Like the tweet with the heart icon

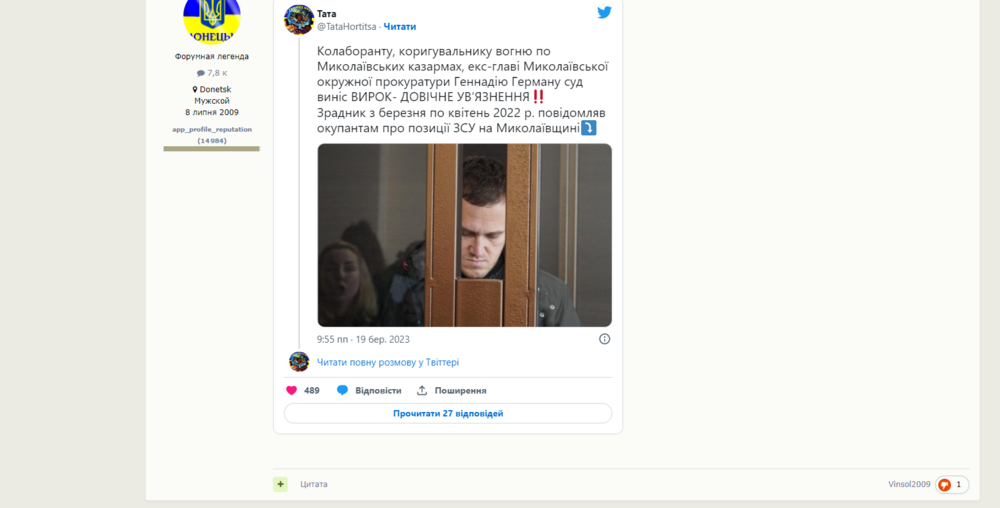(291, 390)
